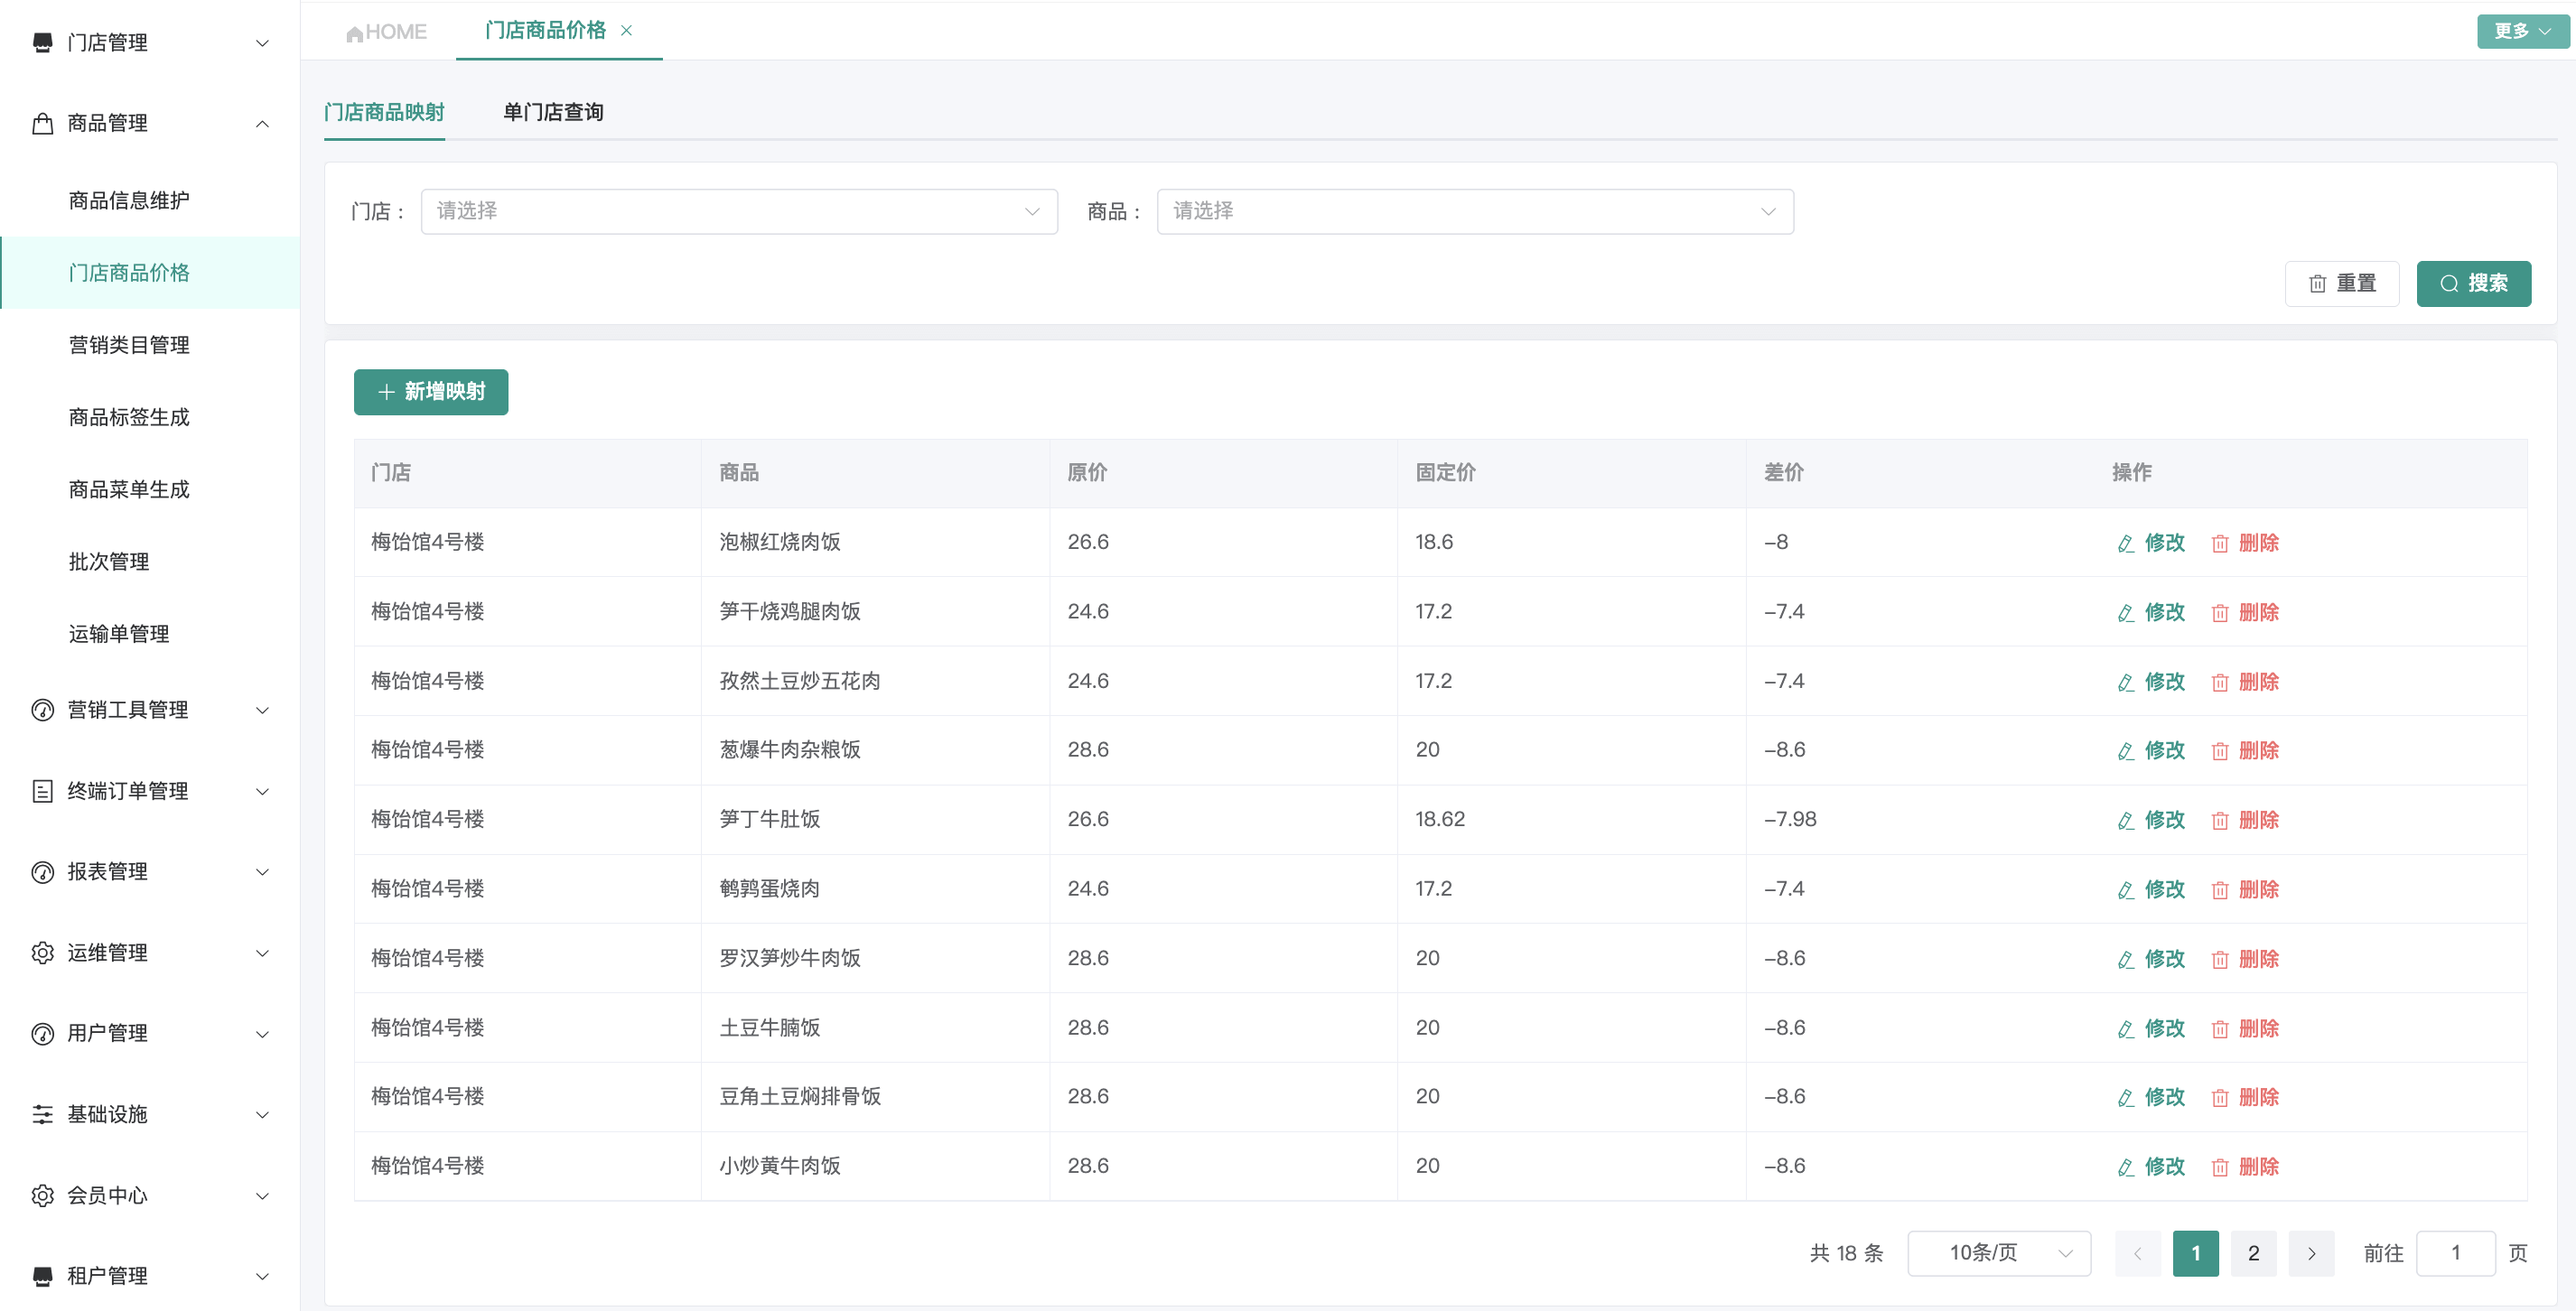Click trash icon for 笋干烧鸡腿肉饭 row
2576x1311 pixels.
2220,612
